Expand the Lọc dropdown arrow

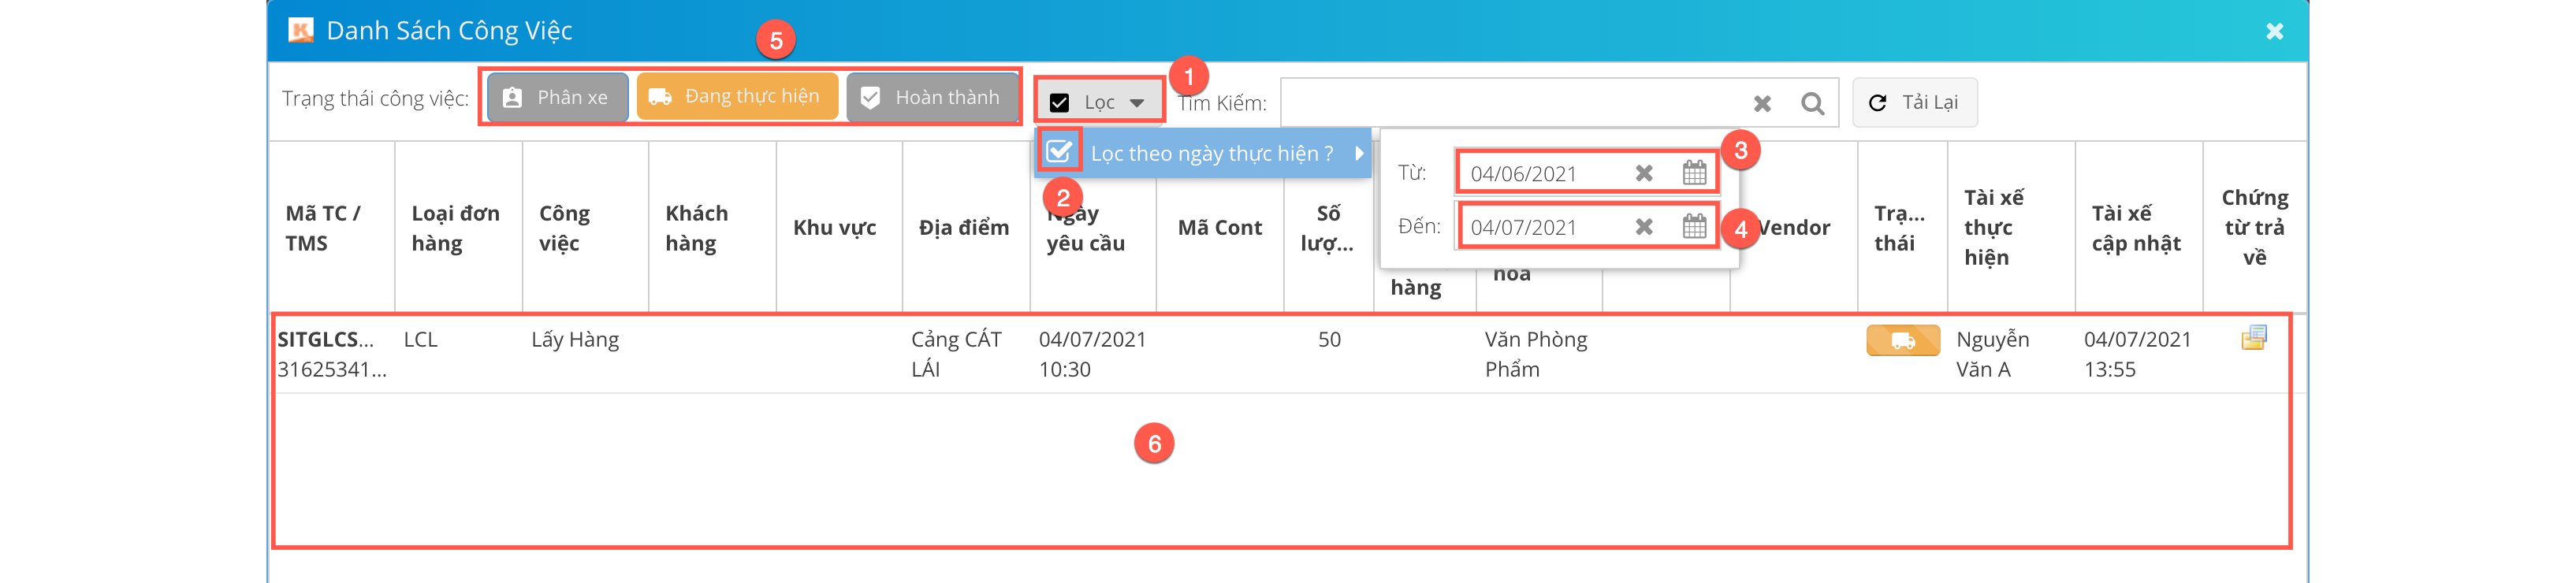[1137, 103]
